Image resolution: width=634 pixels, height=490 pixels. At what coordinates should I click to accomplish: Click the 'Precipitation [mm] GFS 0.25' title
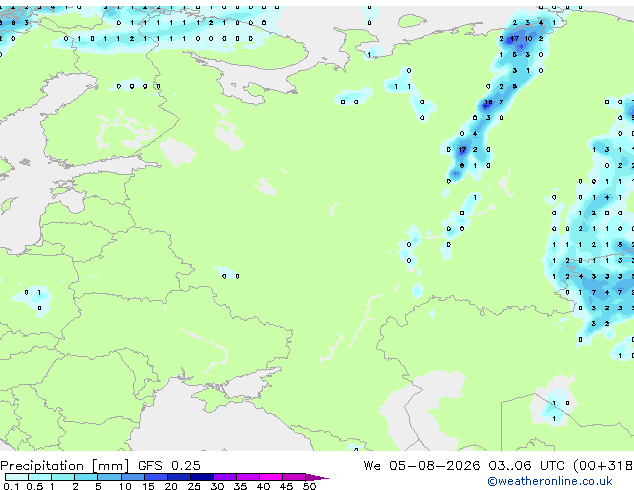(x=100, y=466)
